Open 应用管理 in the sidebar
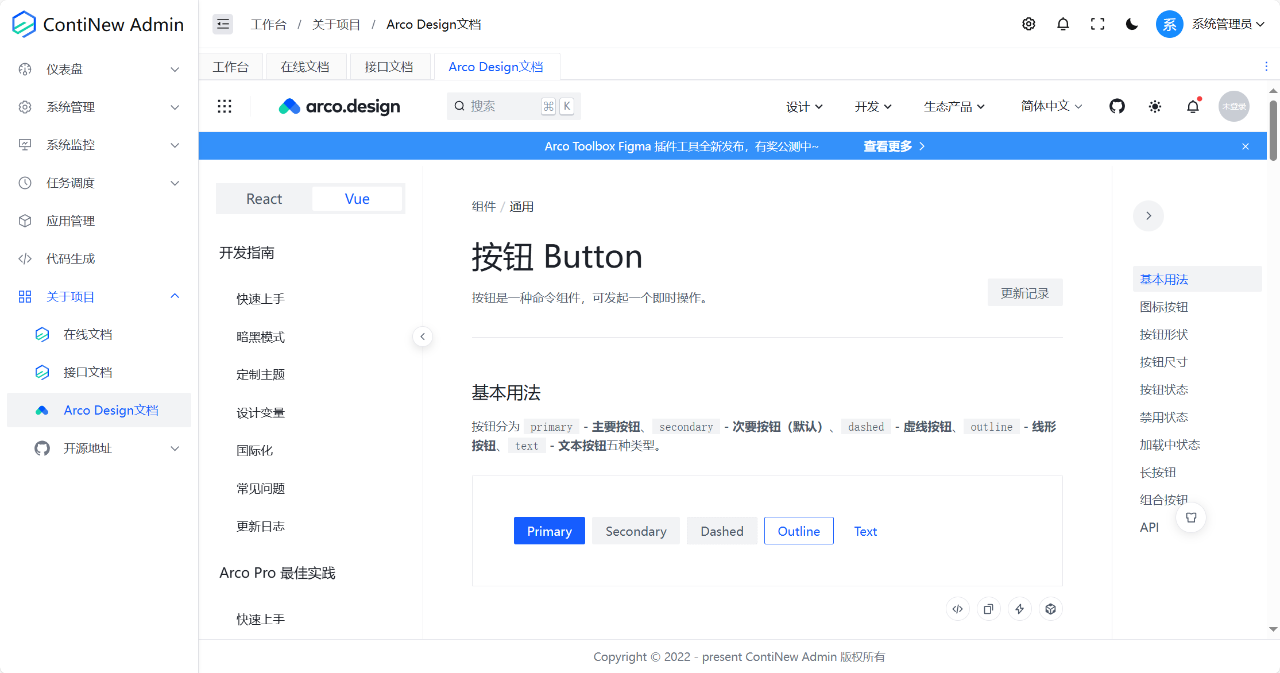Viewport: 1280px width, 673px height. coord(99,221)
